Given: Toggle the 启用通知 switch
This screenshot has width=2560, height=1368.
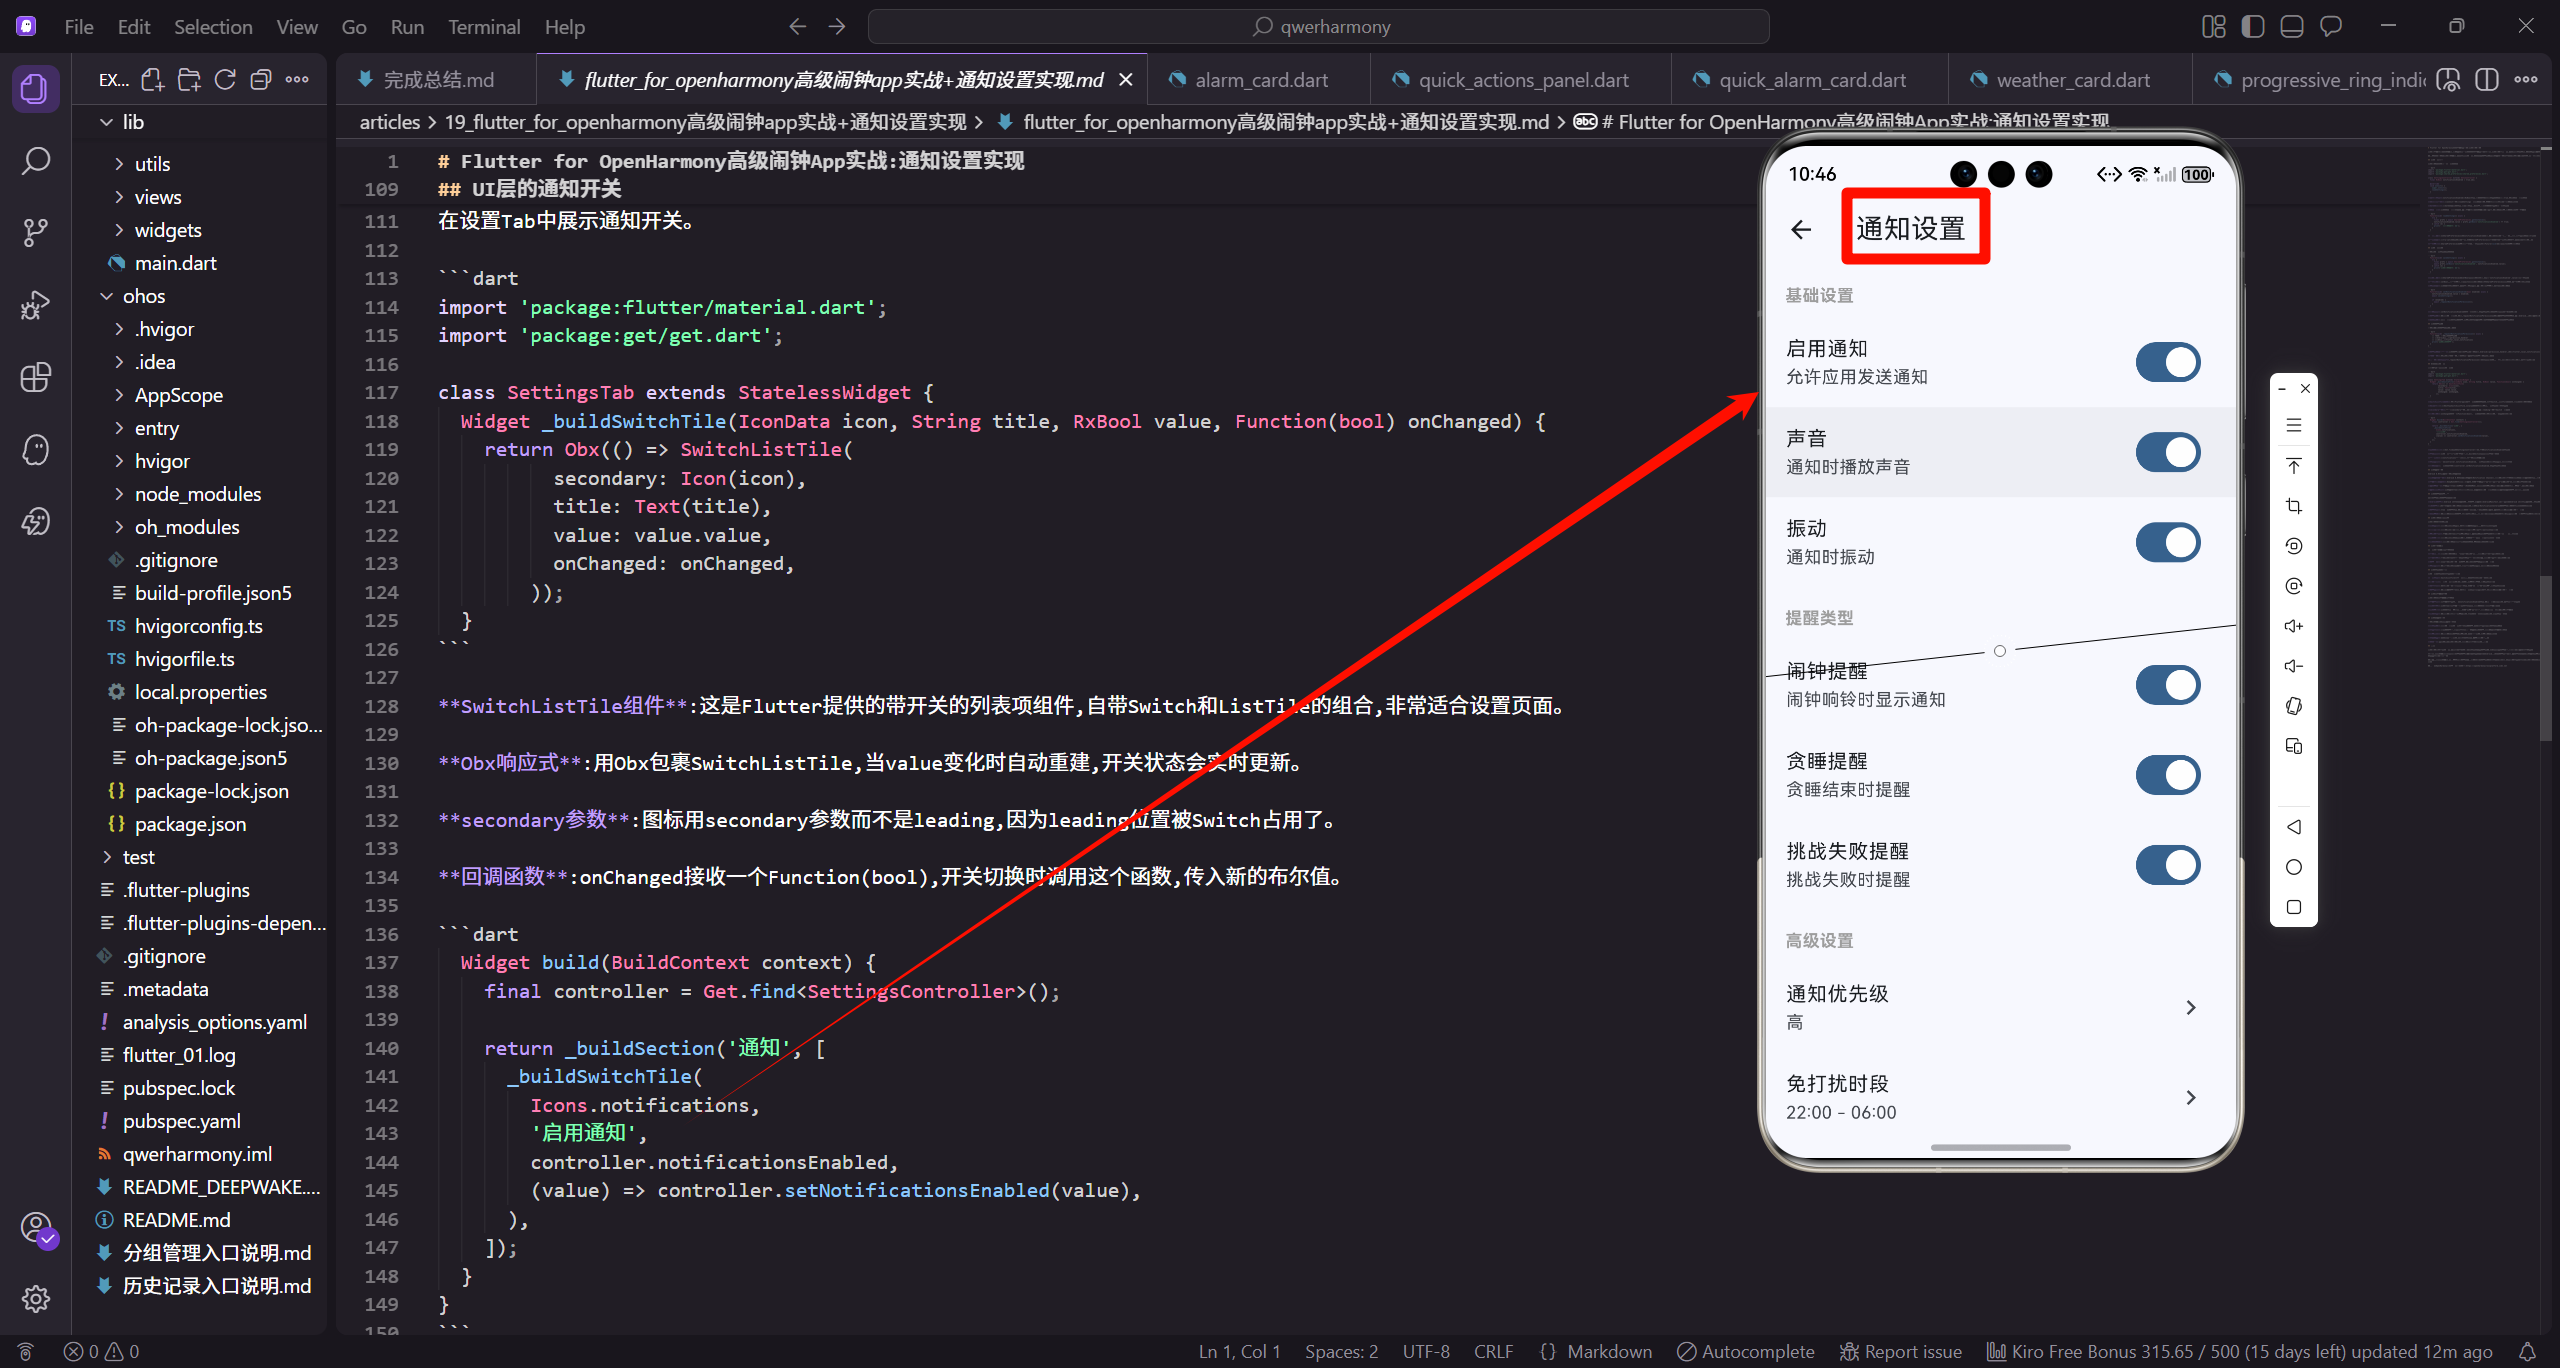Looking at the screenshot, I should click(x=2168, y=362).
